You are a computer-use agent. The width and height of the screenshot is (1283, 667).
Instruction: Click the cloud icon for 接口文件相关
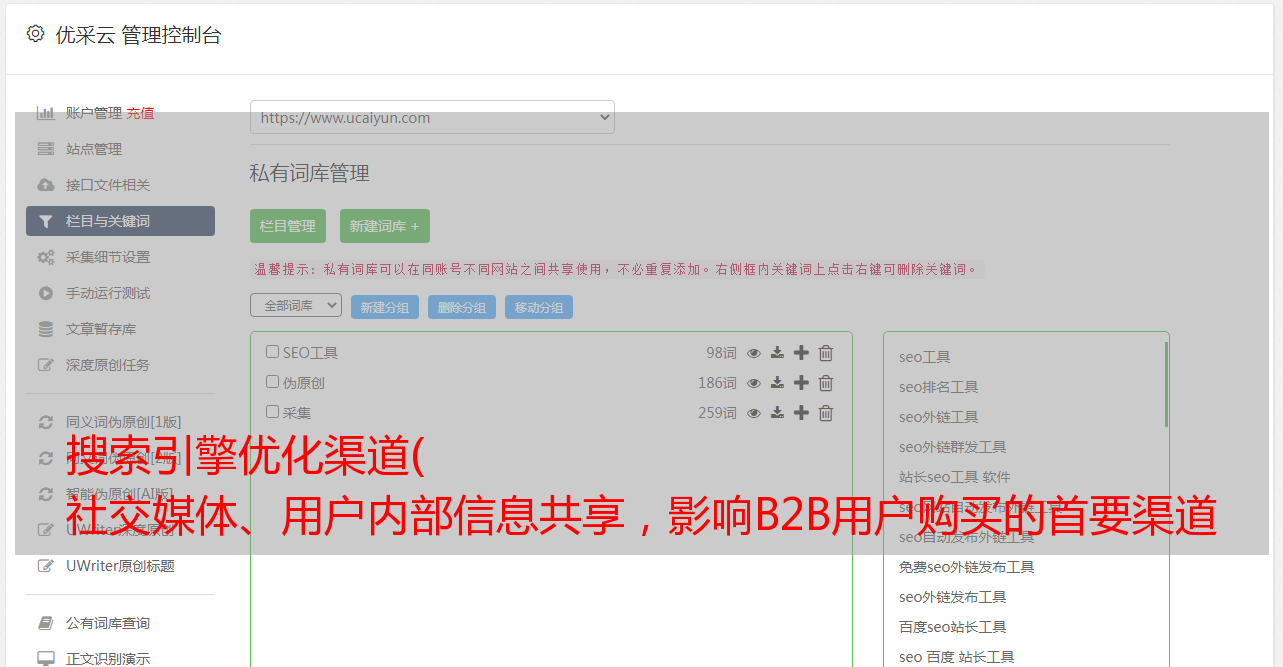[46, 185]
